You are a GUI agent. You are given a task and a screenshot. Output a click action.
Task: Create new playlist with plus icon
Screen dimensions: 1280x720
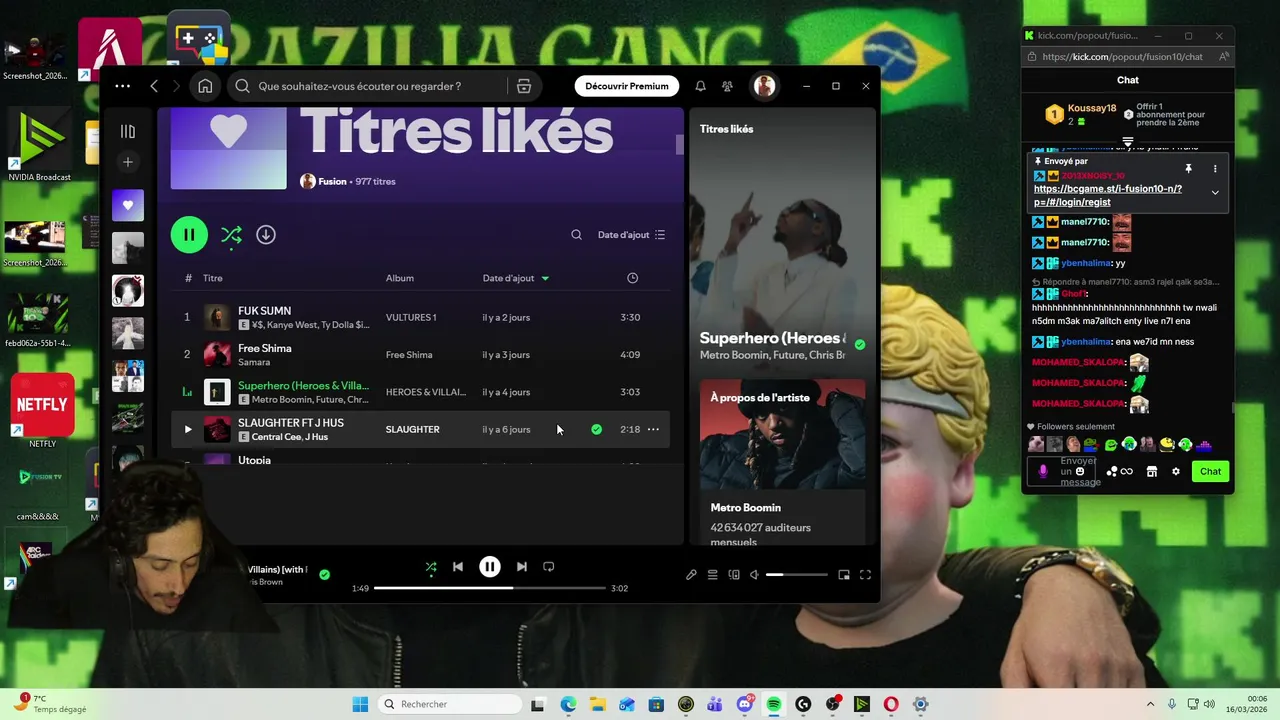click(128, 162)
